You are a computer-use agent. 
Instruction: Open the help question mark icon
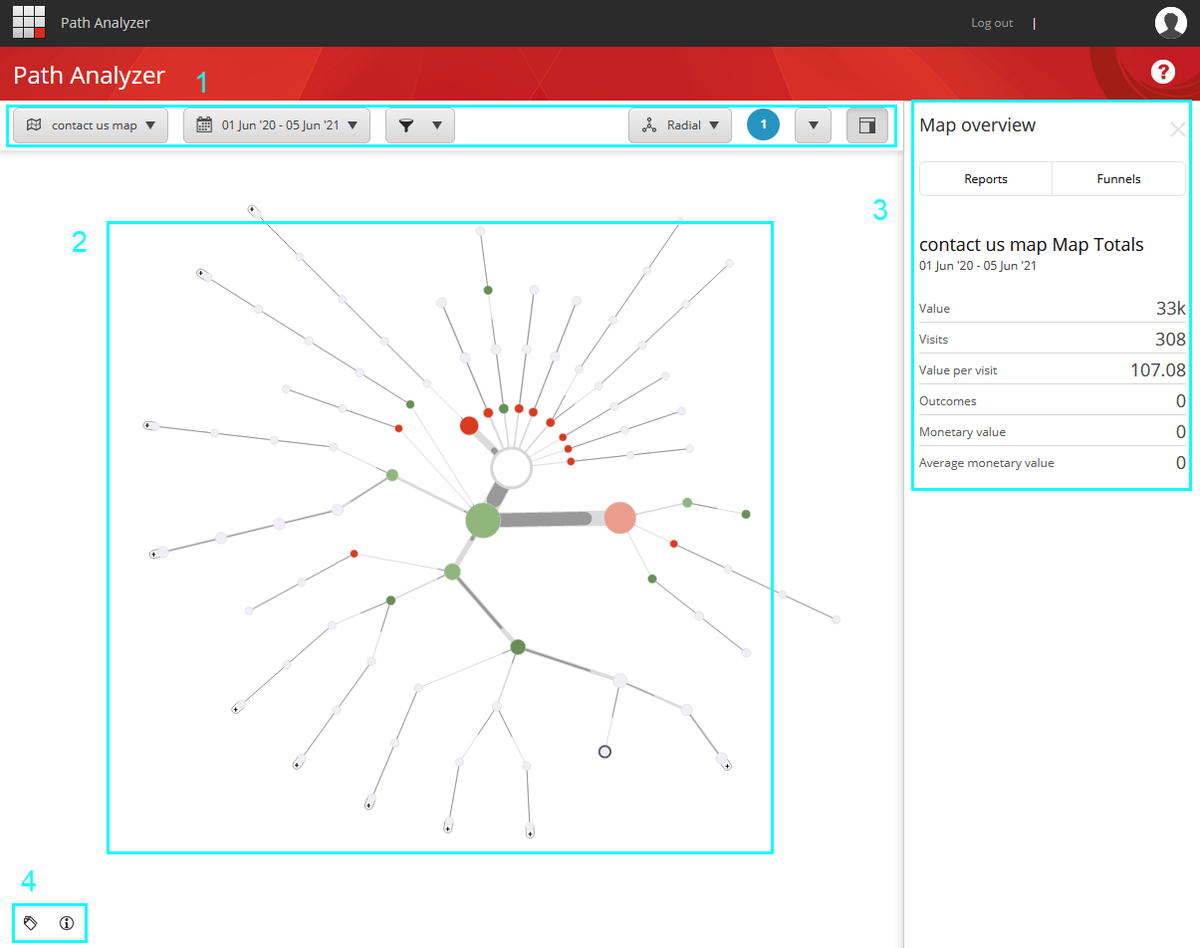point(1163,71)
